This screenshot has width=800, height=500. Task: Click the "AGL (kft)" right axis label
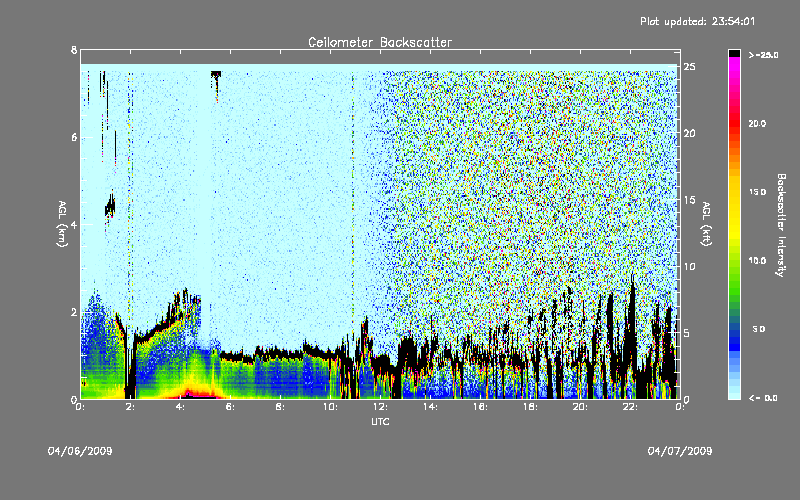[707, 224]
